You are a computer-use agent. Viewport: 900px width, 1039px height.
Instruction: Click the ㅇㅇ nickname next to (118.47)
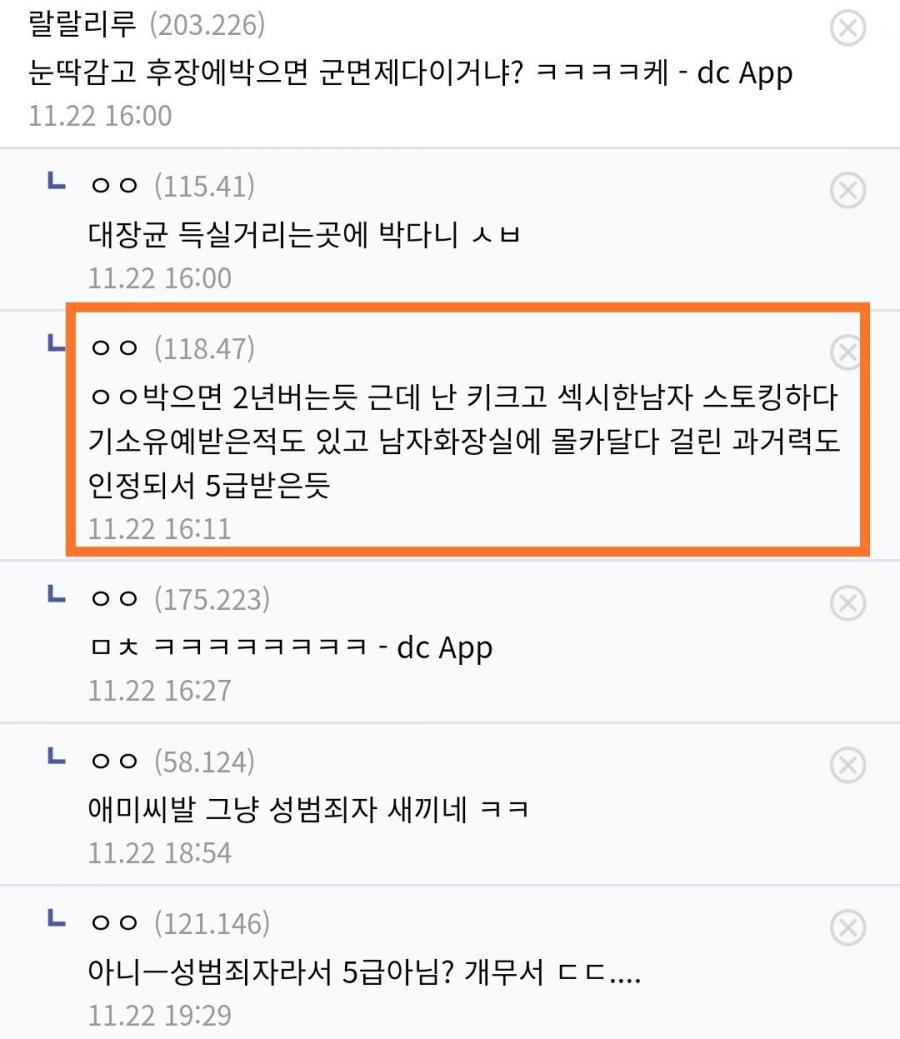coord(114,347)
